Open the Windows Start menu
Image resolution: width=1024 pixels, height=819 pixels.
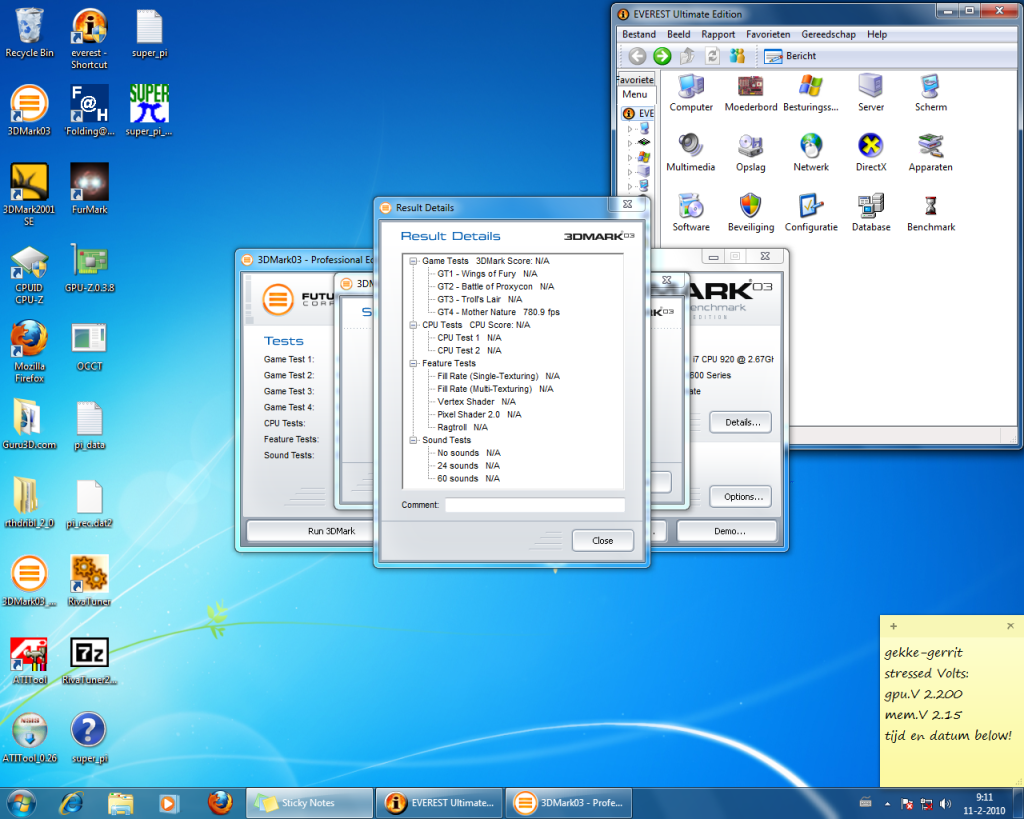click(20, 803)
